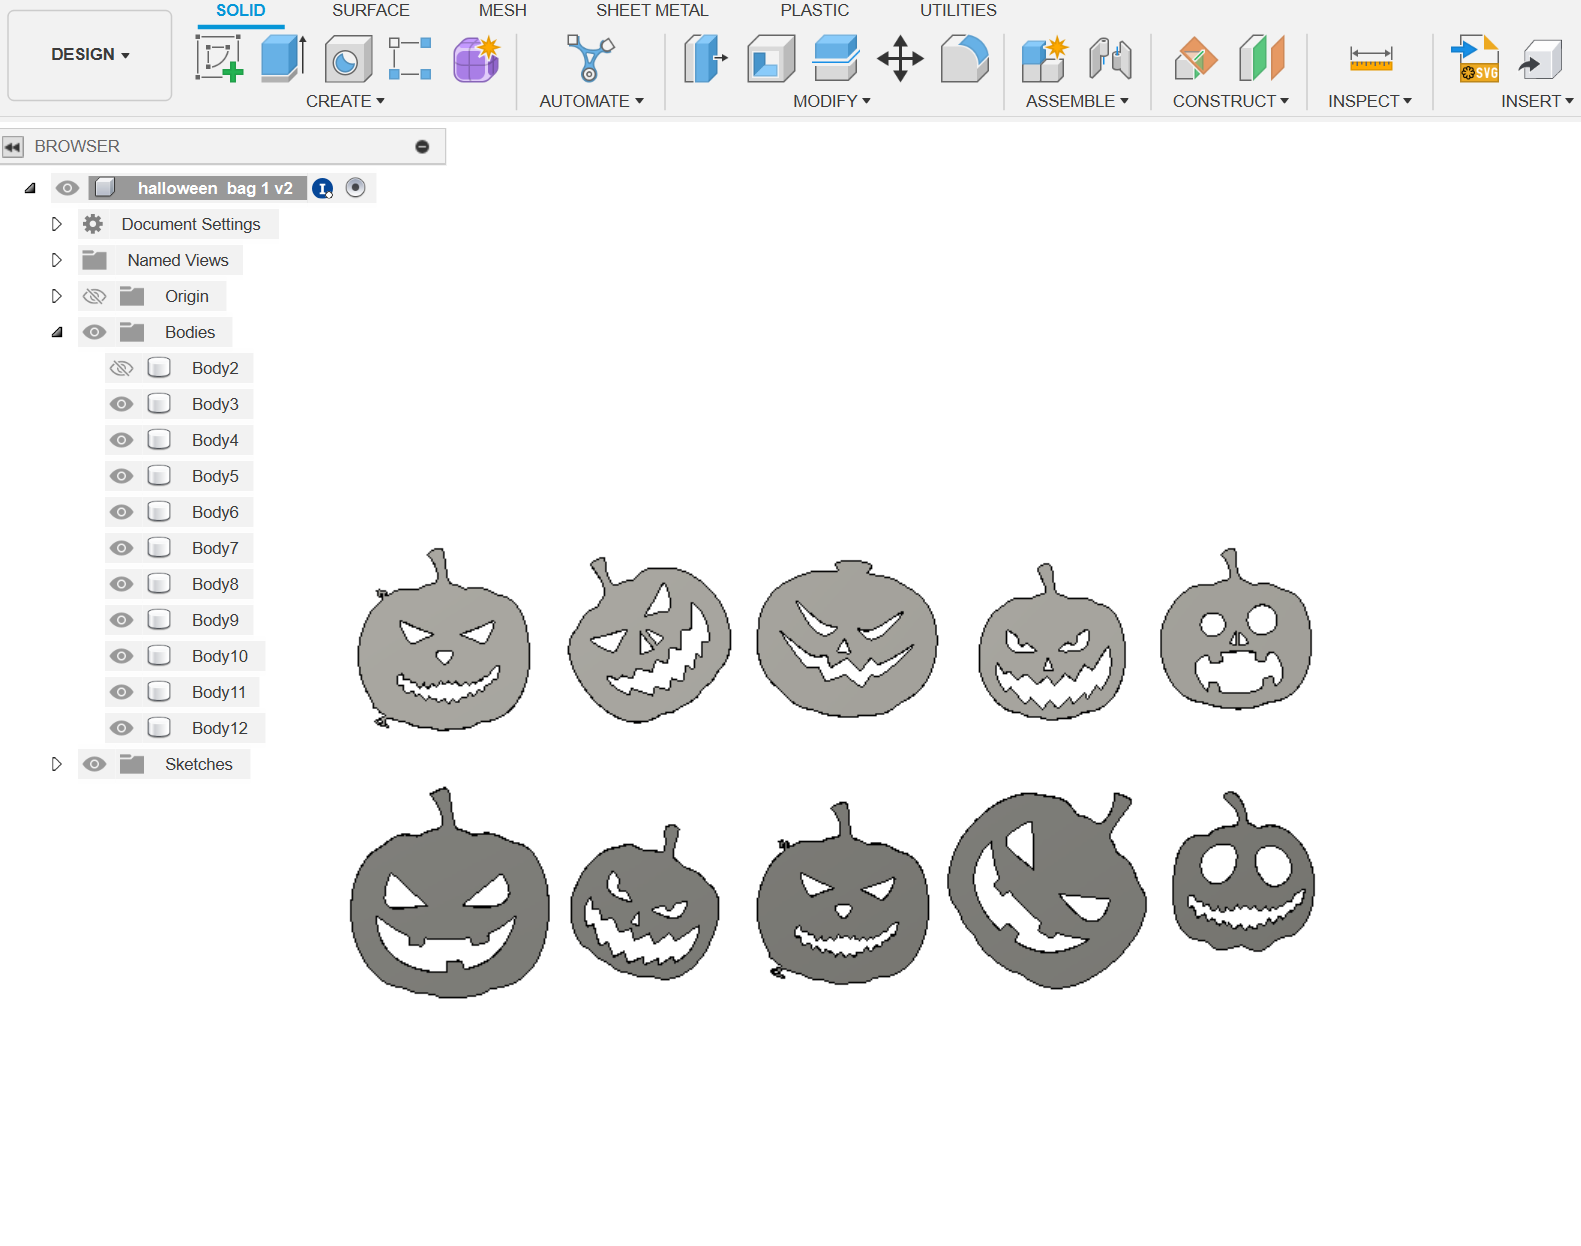The height and width of the screenshot is (1246, 1581).
Task: Select the Extrude tool icon
Action: click(283, 58)
